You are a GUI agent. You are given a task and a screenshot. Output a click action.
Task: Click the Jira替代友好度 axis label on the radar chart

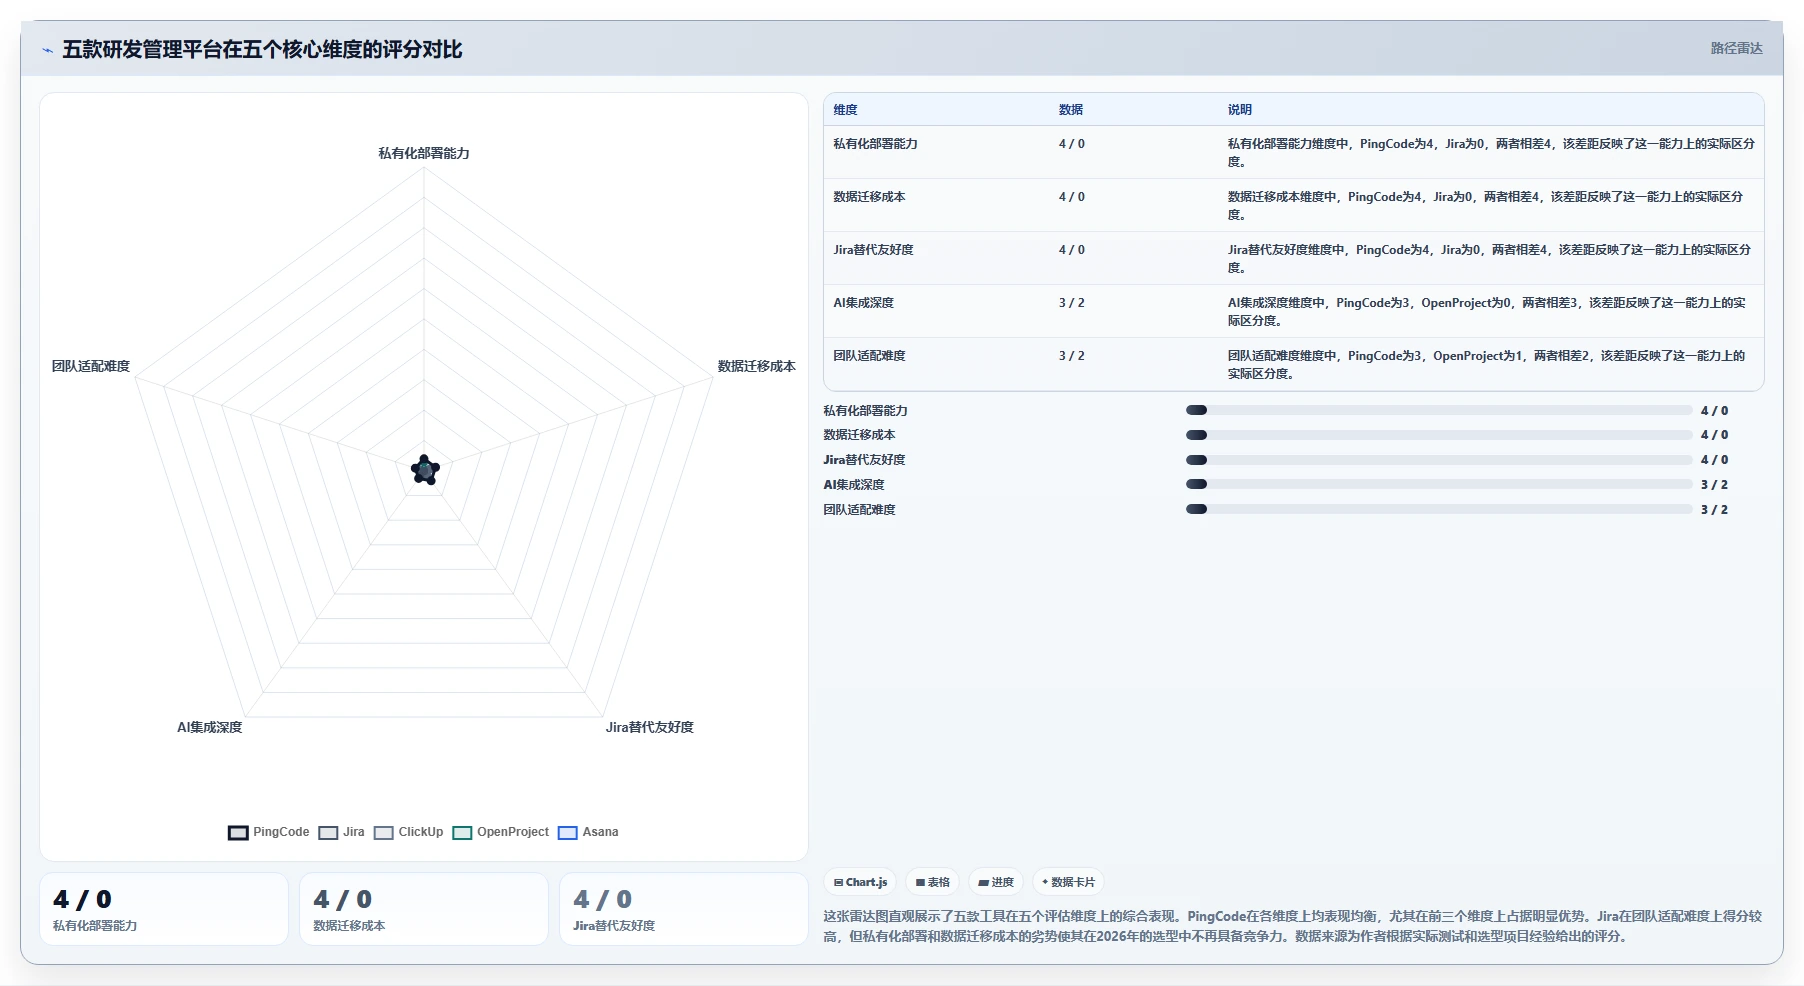click(x=650, y=727)
